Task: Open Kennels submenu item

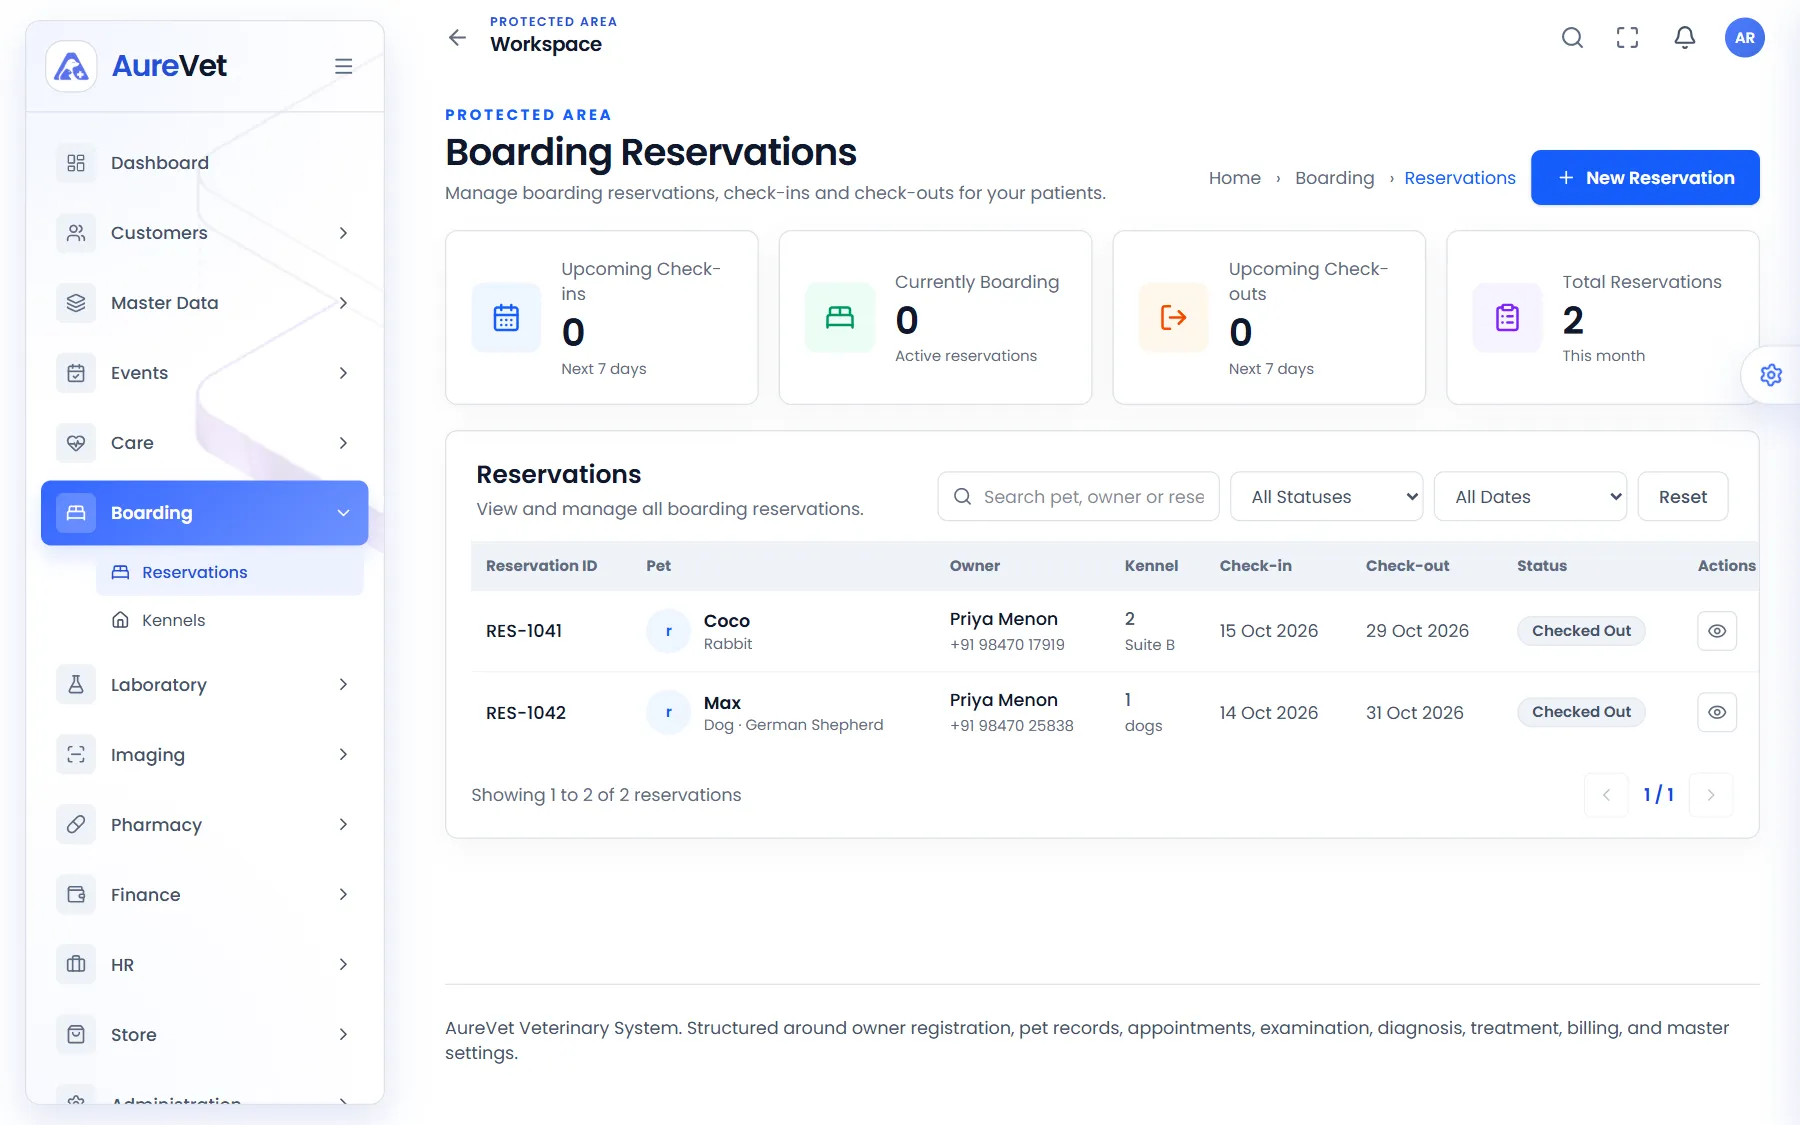Action: [230, 620]
